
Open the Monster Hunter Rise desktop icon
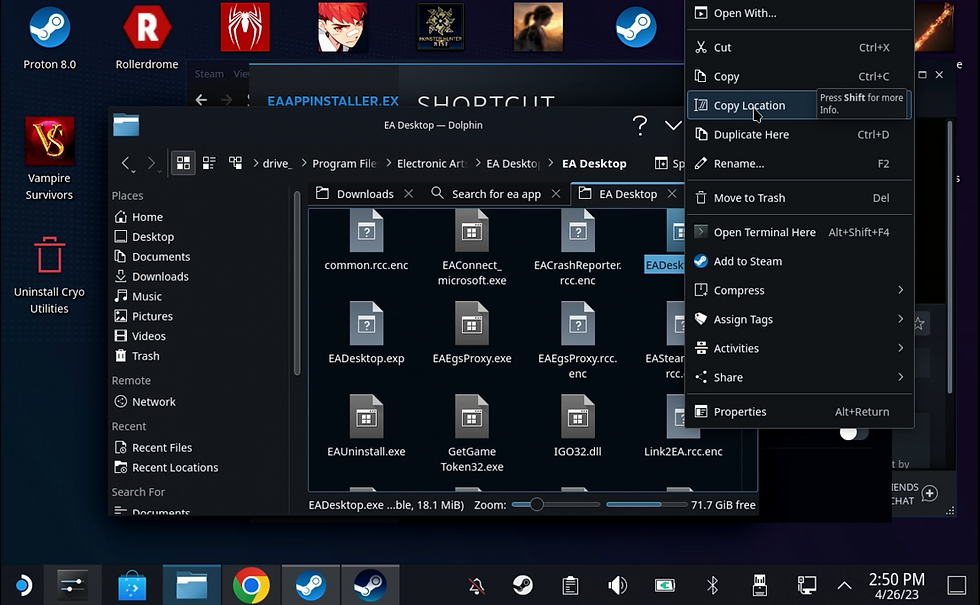(x=441, y=27)
